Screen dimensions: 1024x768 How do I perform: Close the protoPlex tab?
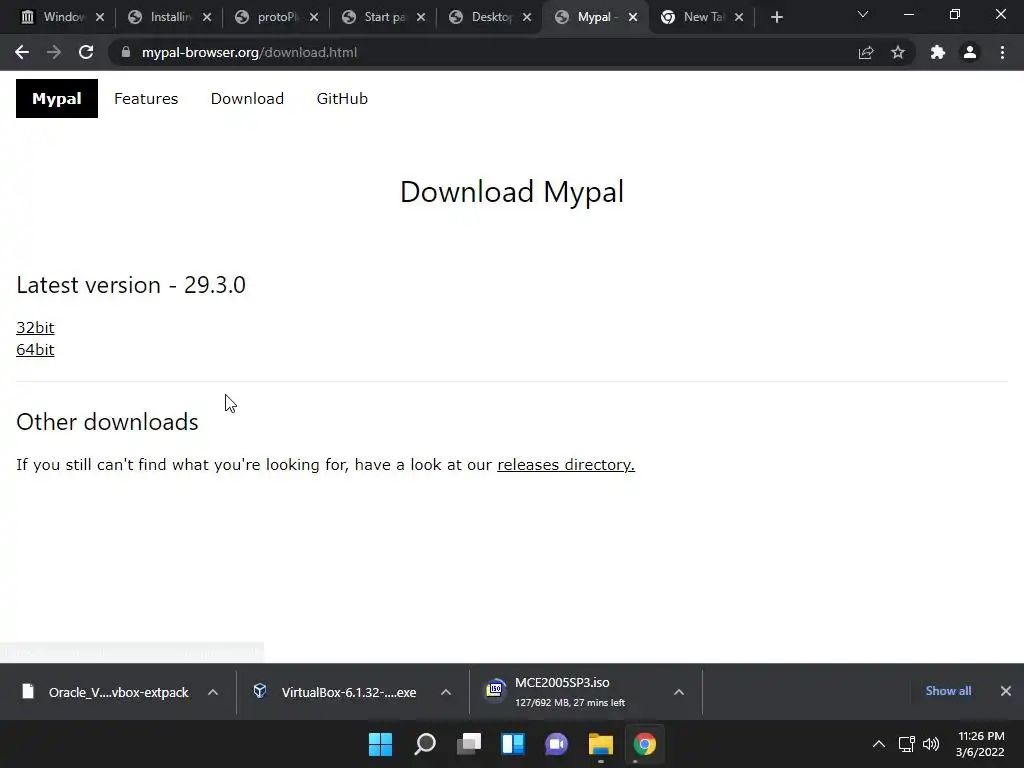[x=313, y=18]
